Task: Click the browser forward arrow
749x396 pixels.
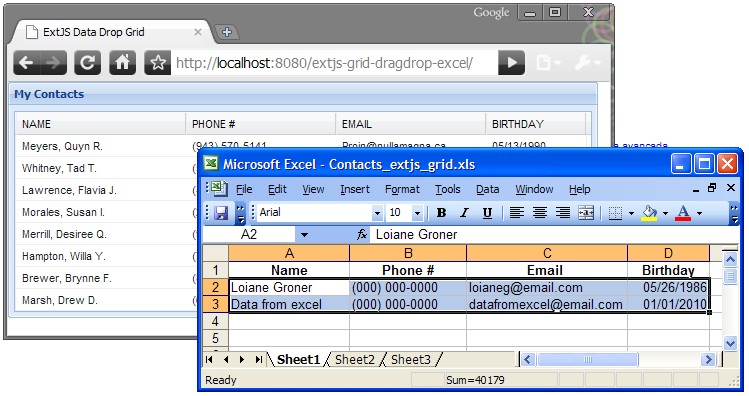Action: tap(54, 63)
